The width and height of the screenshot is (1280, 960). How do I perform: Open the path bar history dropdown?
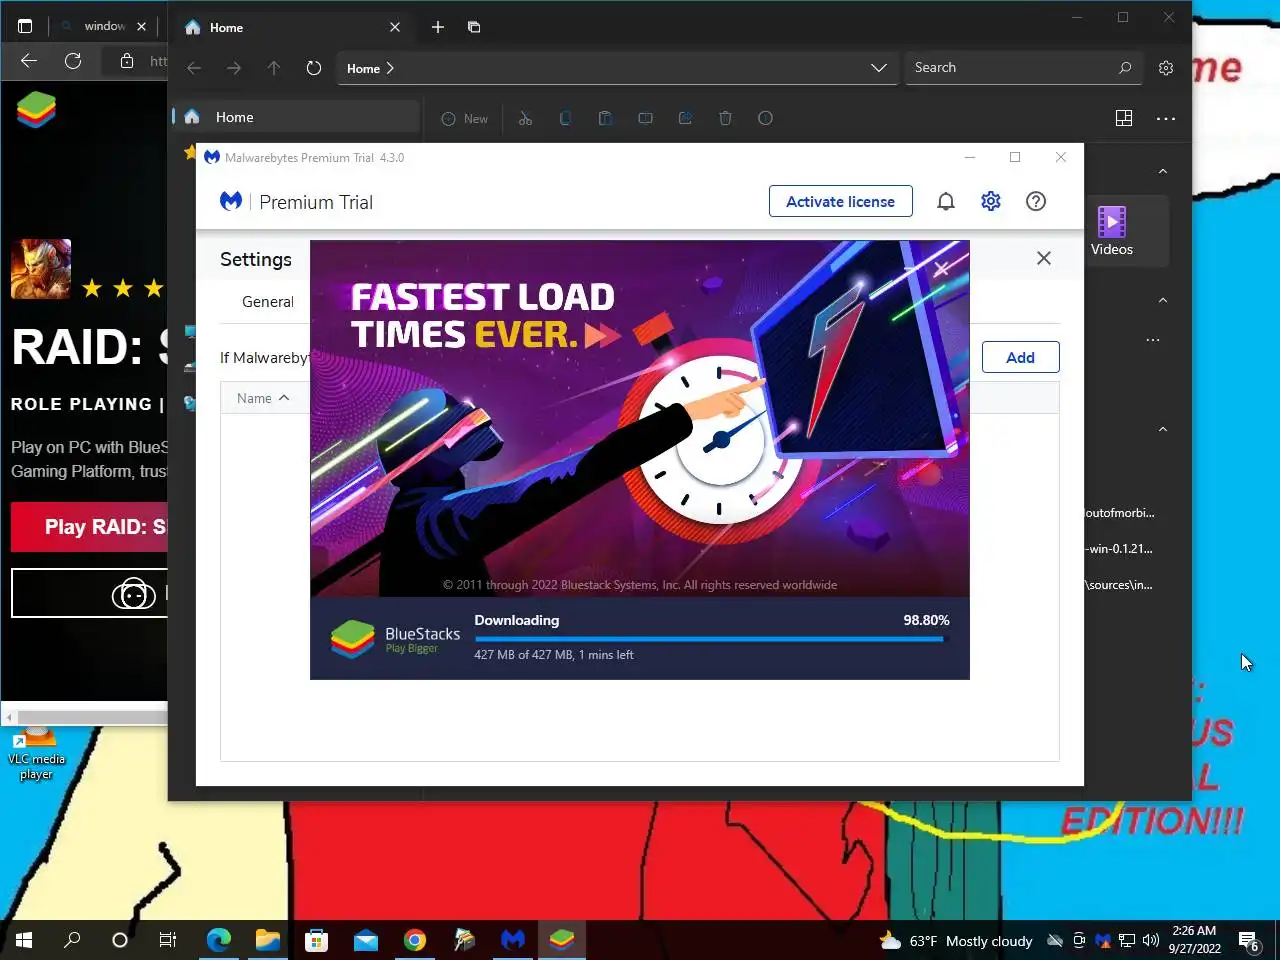pyautogui.click(x=878, y=68)
